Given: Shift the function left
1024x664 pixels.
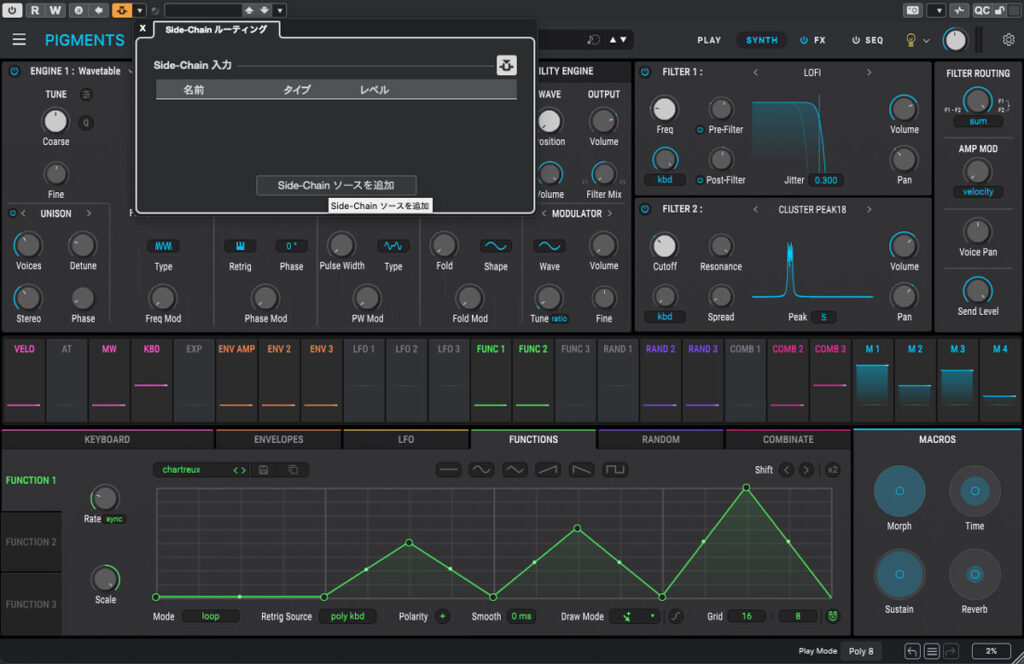Looking at the screenshot, I should pyautogui.click(x=786, y=469).
